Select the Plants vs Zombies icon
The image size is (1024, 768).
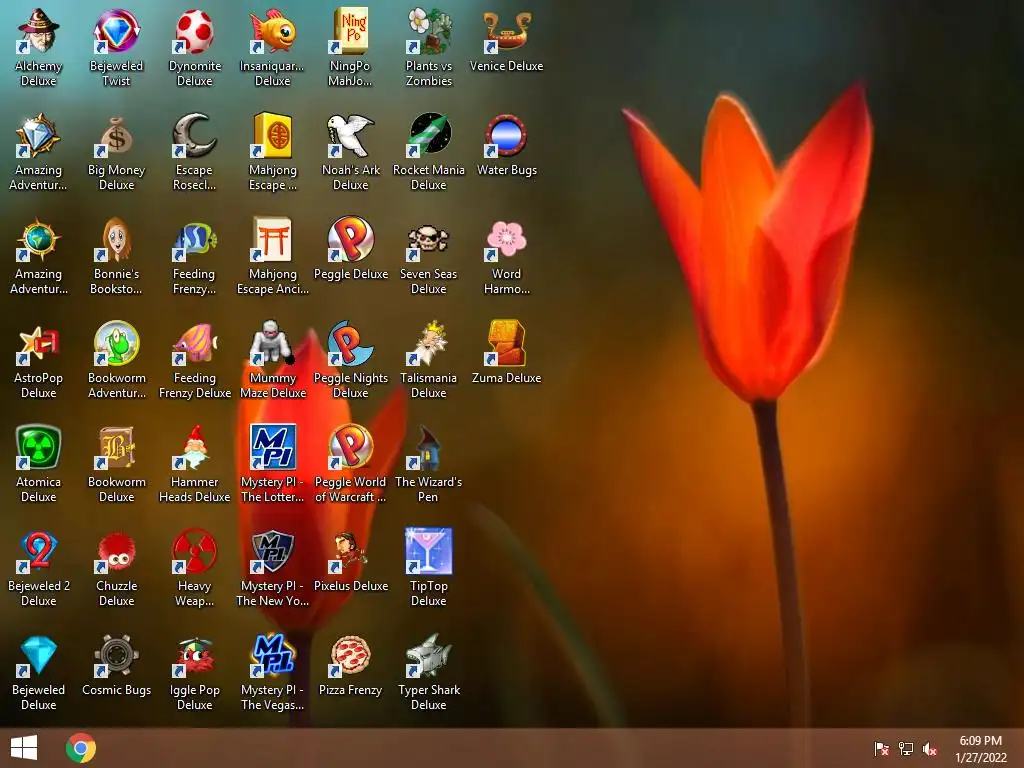coord(428,31)
